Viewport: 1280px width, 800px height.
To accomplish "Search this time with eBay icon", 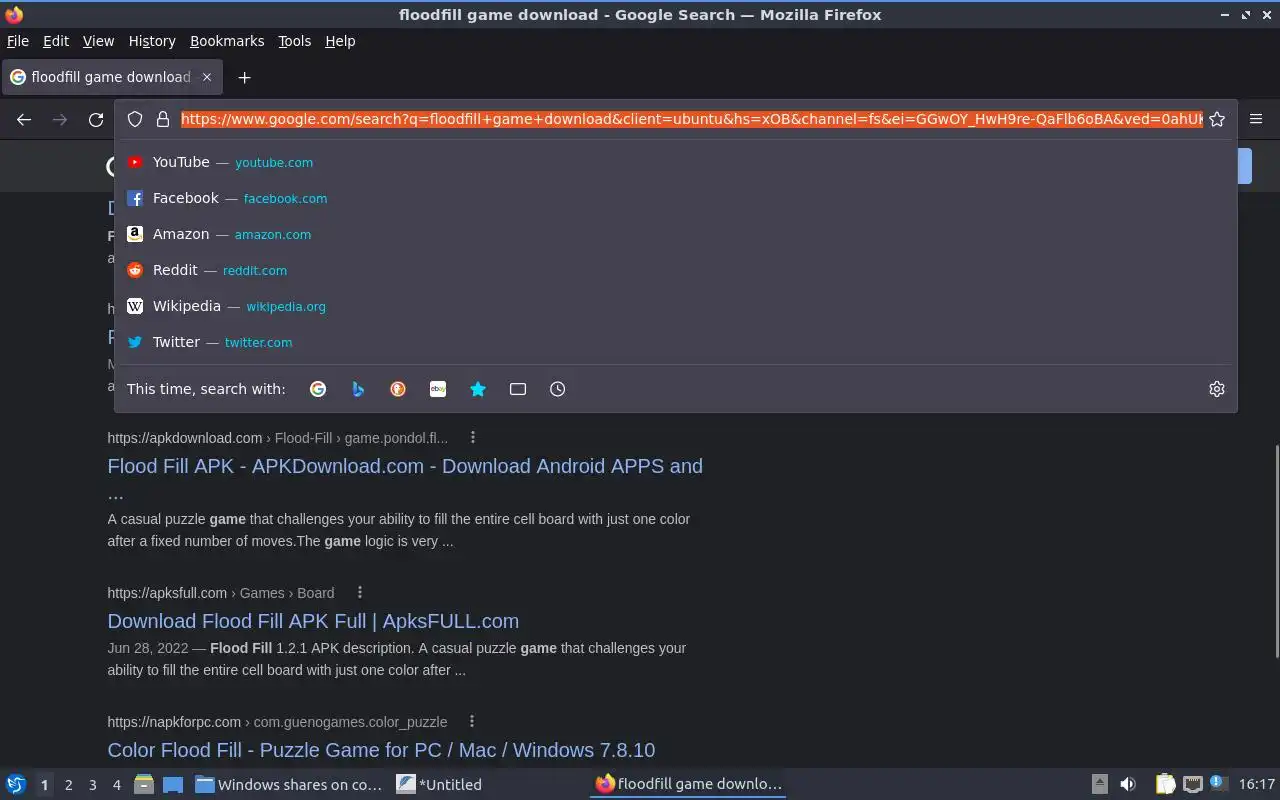I will (438, 389).
